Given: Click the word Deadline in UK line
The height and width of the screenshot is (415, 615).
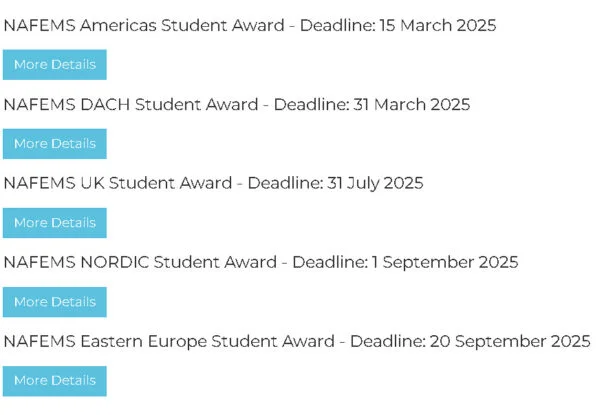Looking at the screenshot, I should [283, 183].
